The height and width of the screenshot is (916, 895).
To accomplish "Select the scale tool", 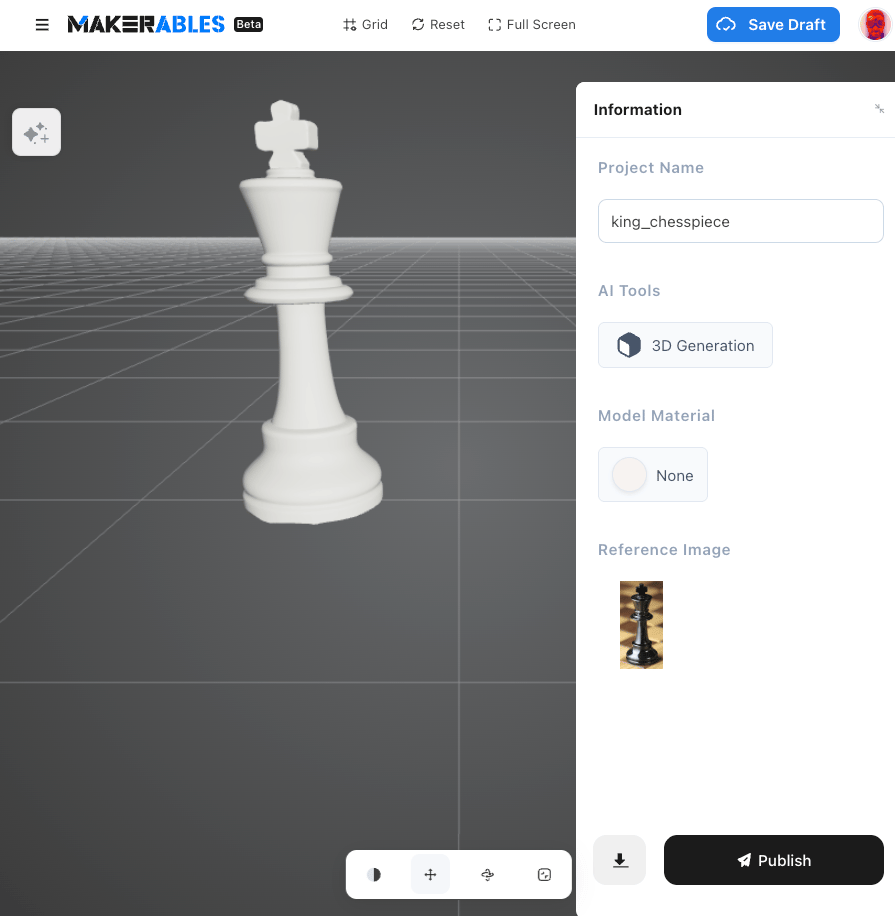I will click(x=544, y=875).
